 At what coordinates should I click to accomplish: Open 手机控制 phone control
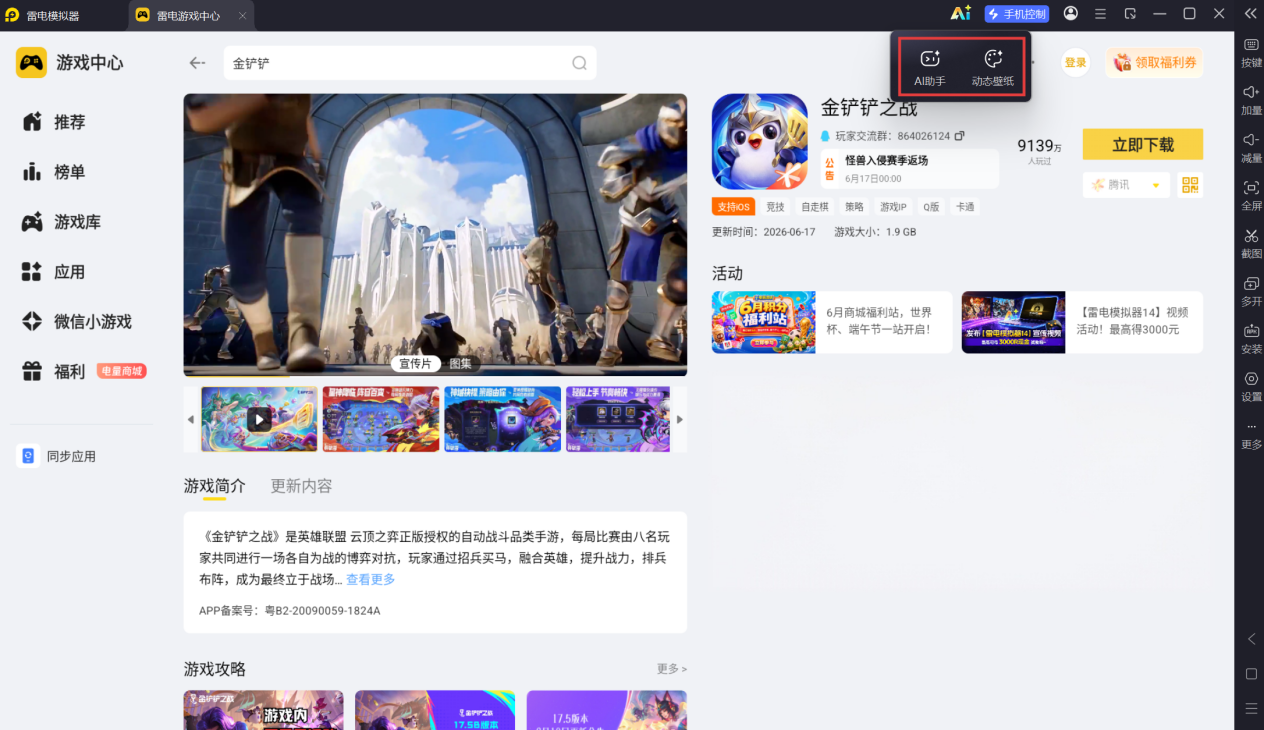click(x=1016, y=14)
